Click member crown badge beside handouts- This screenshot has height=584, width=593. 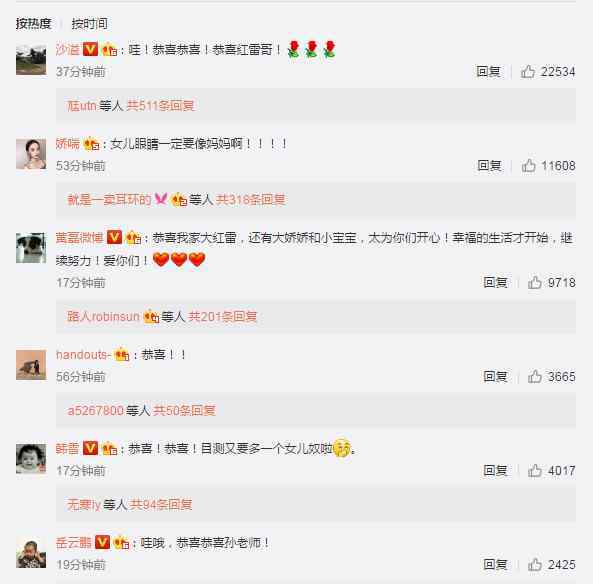click(122, 355)
